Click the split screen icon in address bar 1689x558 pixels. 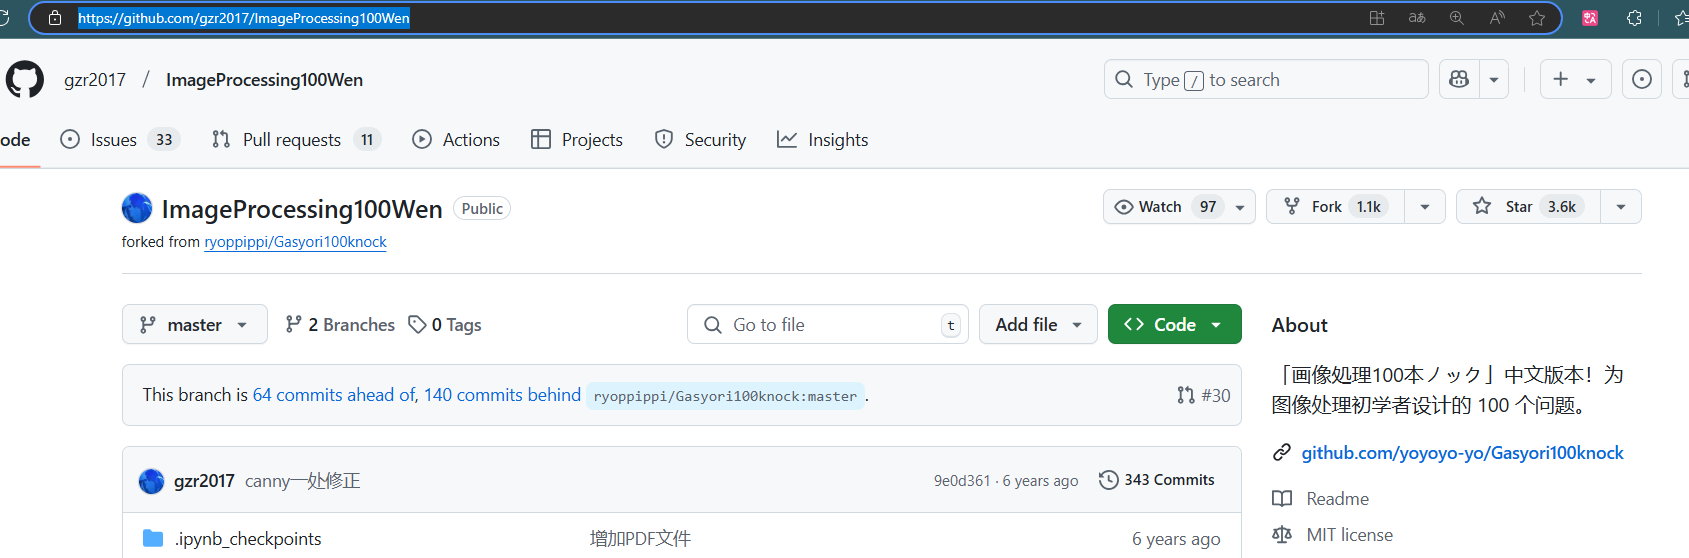click(x=1377, y=18)
